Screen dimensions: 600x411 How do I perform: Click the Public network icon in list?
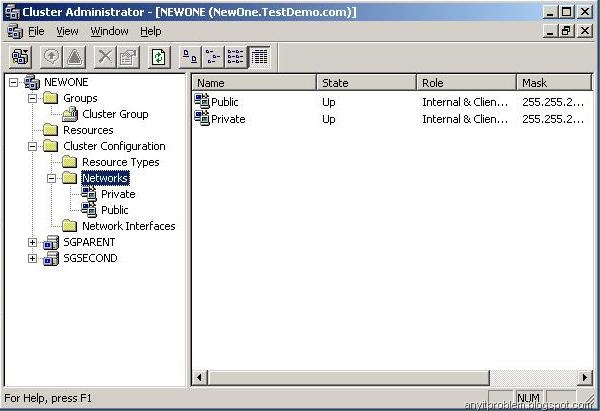[202, 101]
